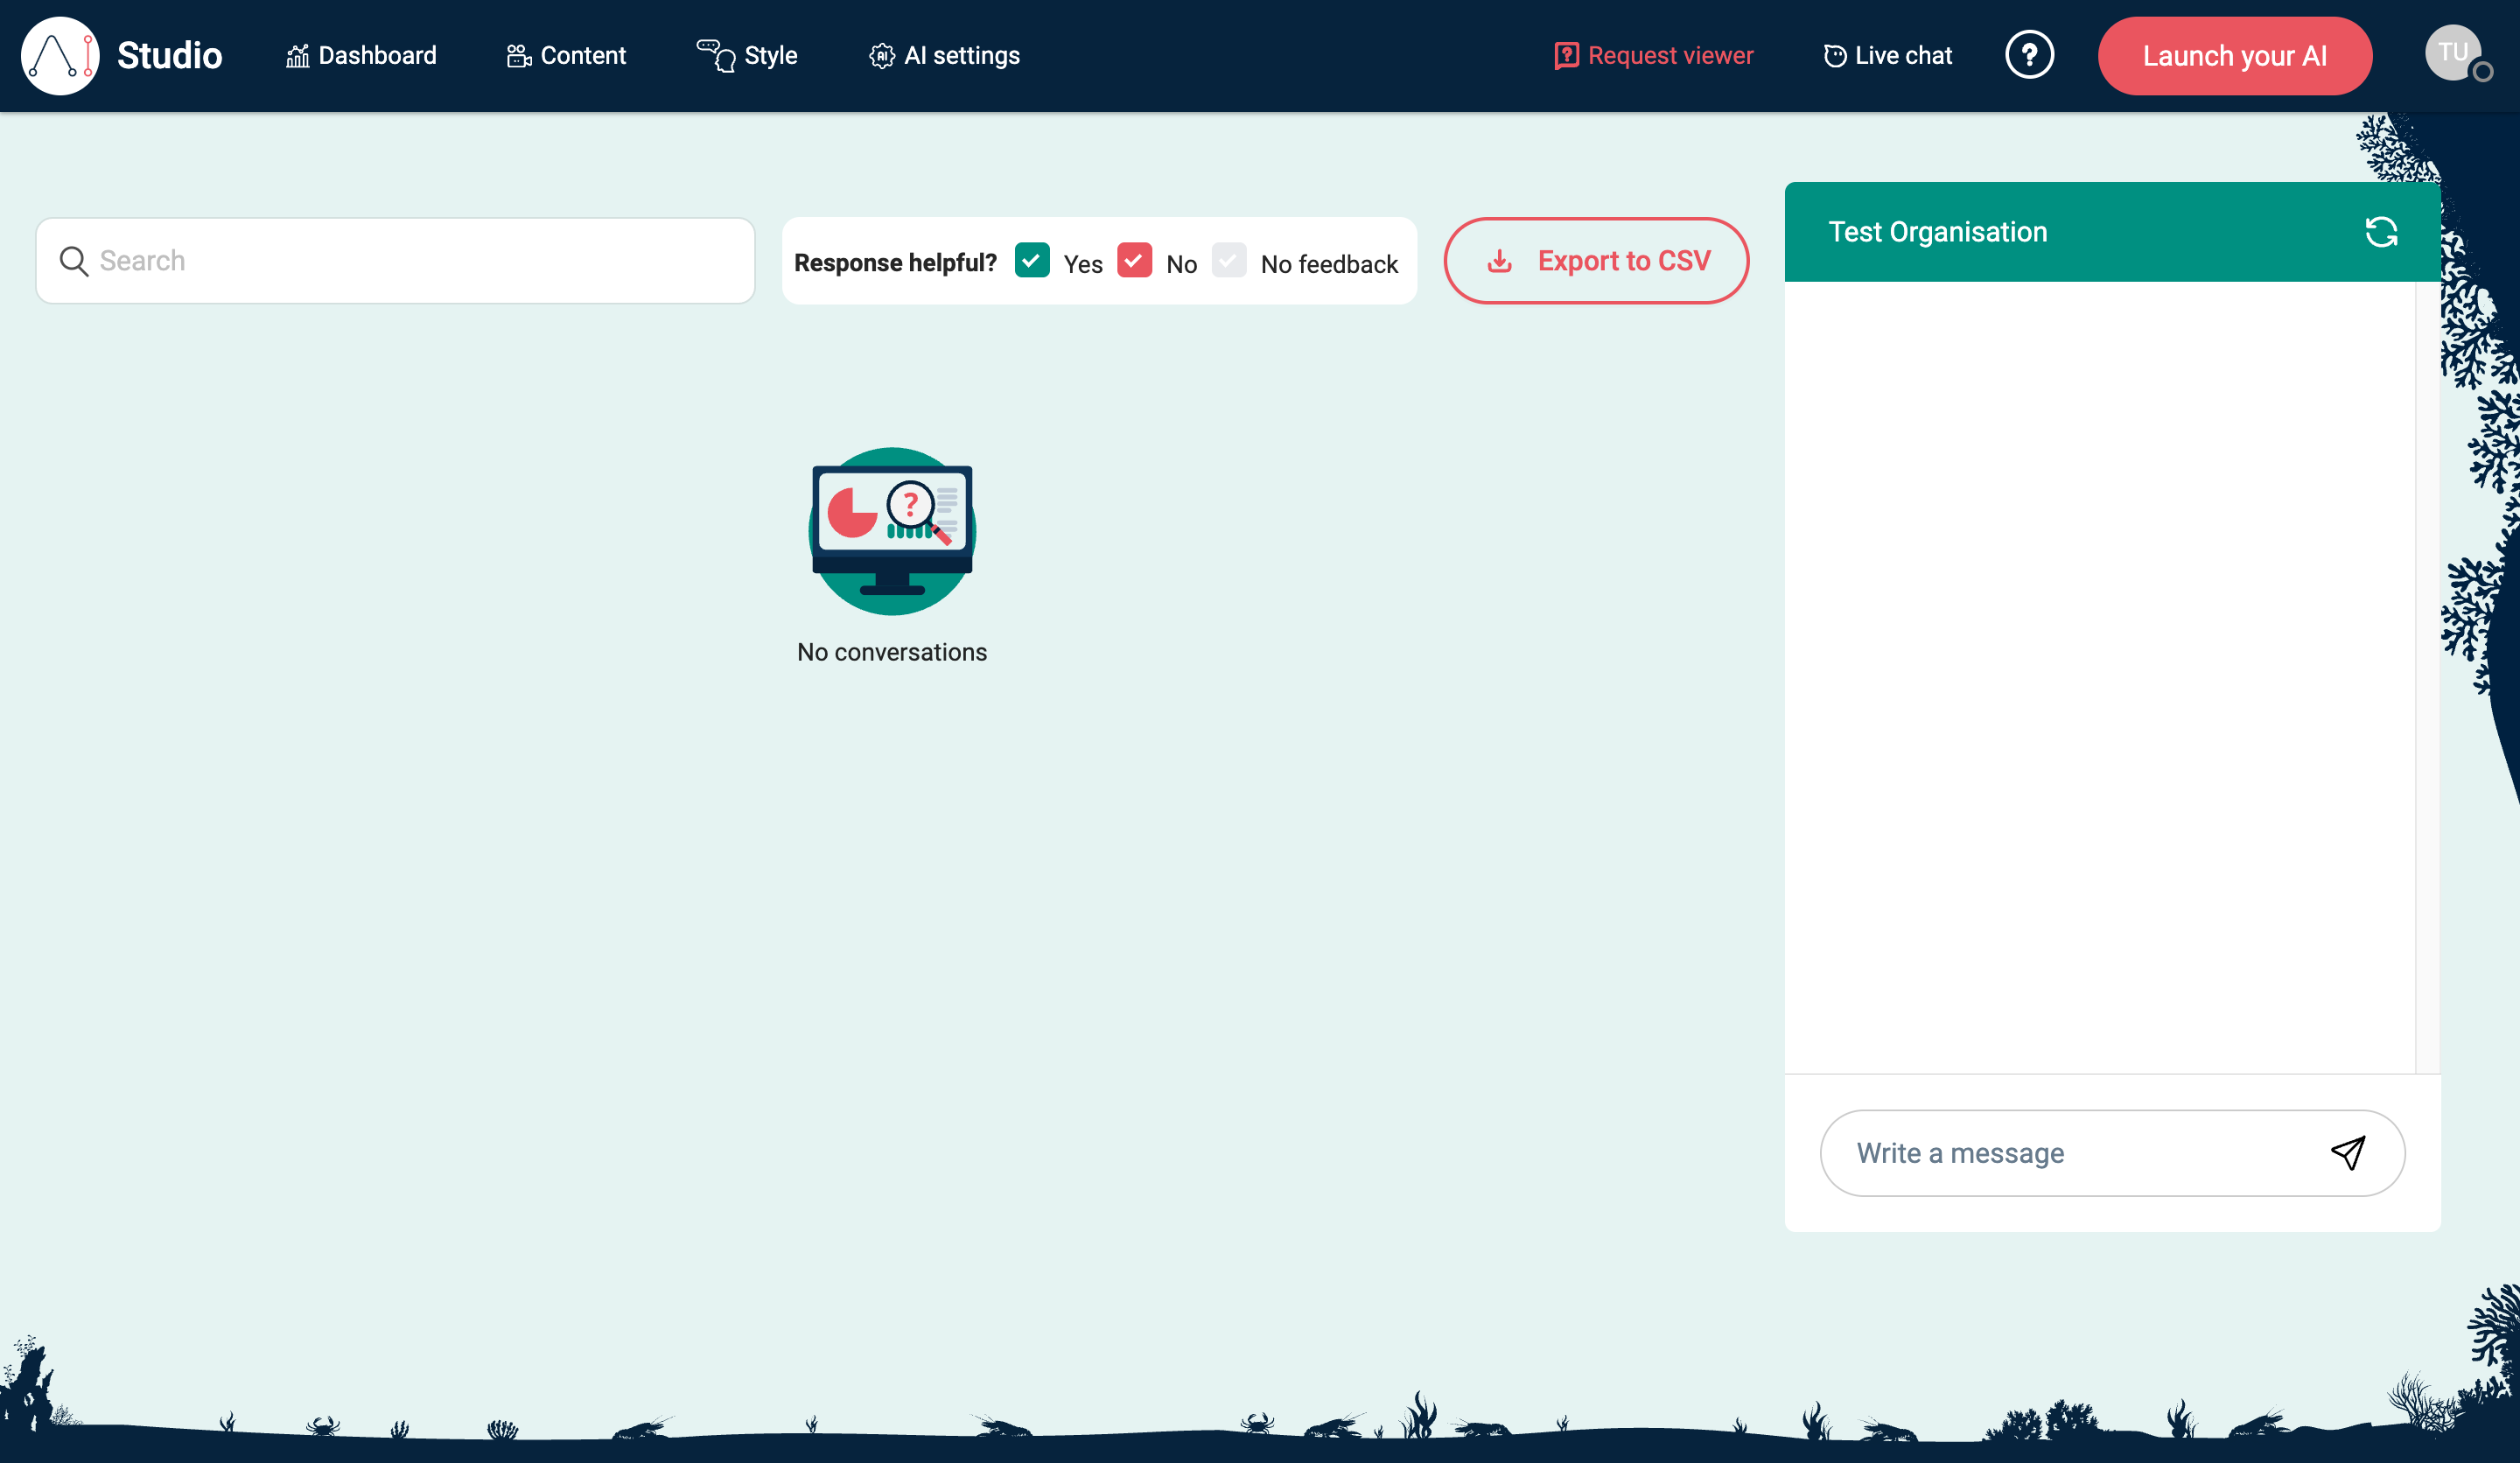Open Request viewer
This screenshot has height=1463, width=2520.
1653,55
